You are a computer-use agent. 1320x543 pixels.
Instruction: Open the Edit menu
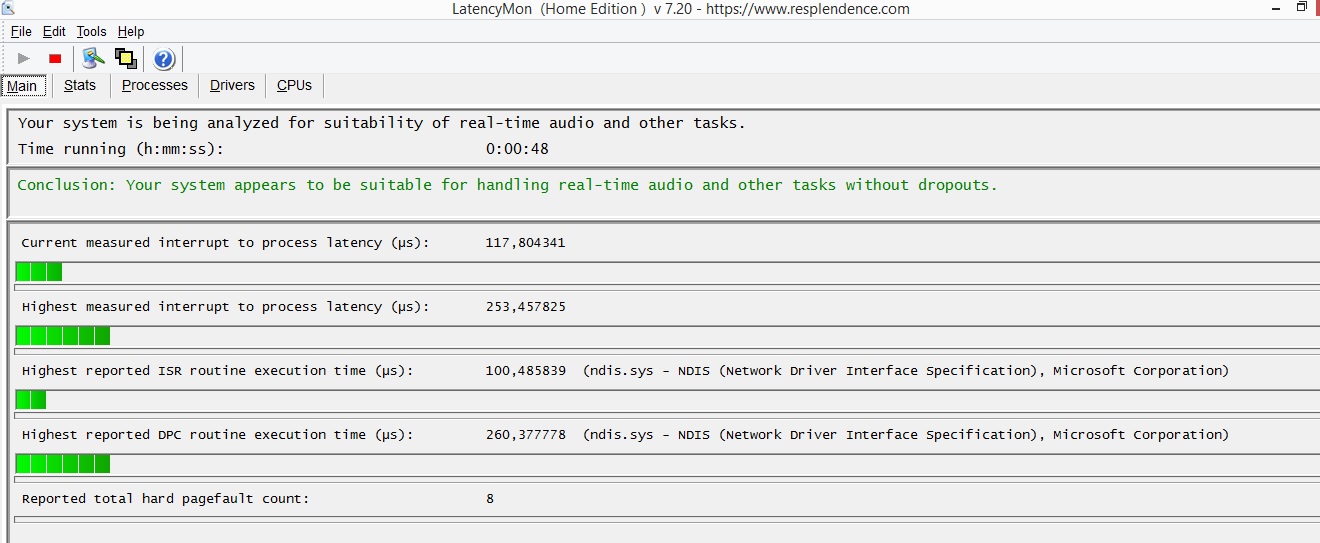pyautogui.click(x=54, y=32)
